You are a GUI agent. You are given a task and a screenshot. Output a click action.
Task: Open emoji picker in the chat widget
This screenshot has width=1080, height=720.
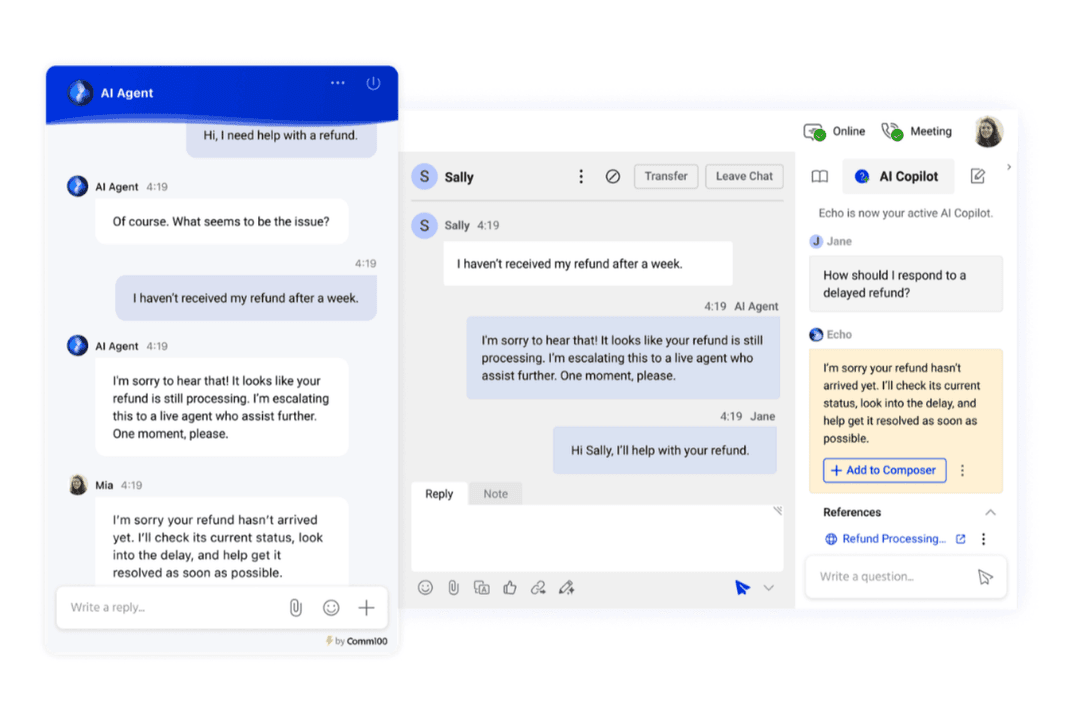click(x=331, y=608)
